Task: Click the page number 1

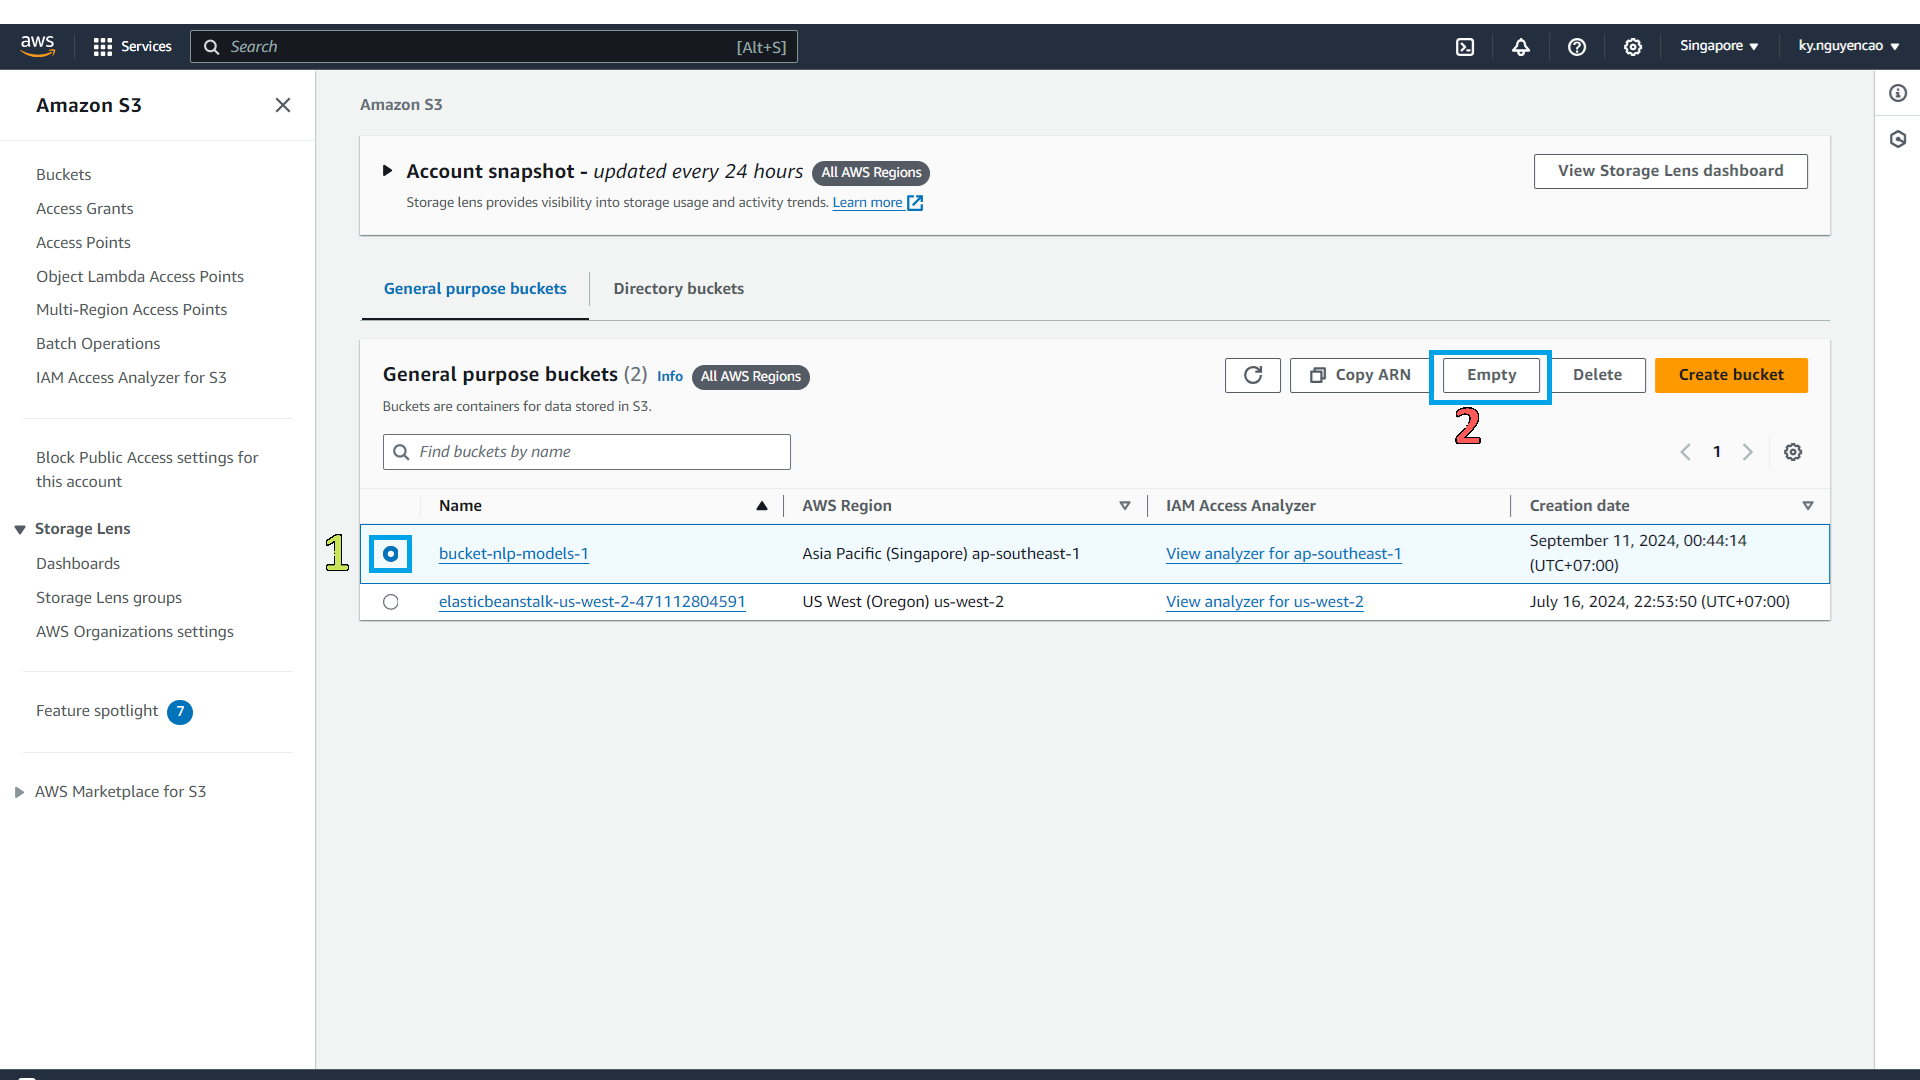Action: point(1717,452)
